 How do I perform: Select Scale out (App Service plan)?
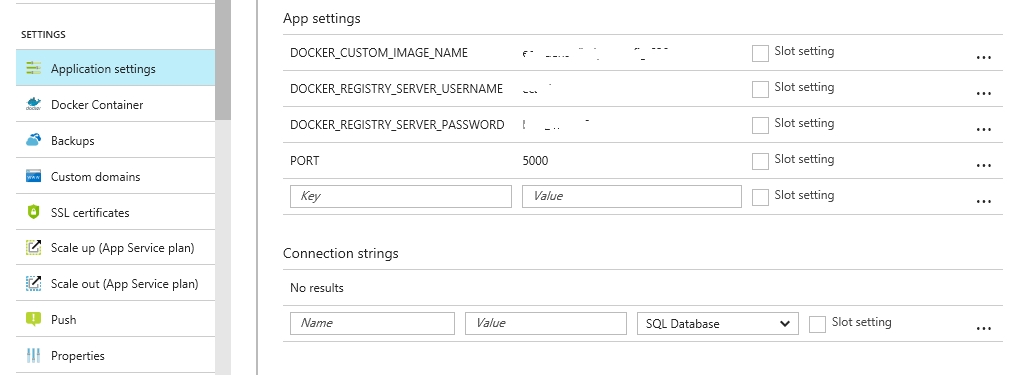115,283
